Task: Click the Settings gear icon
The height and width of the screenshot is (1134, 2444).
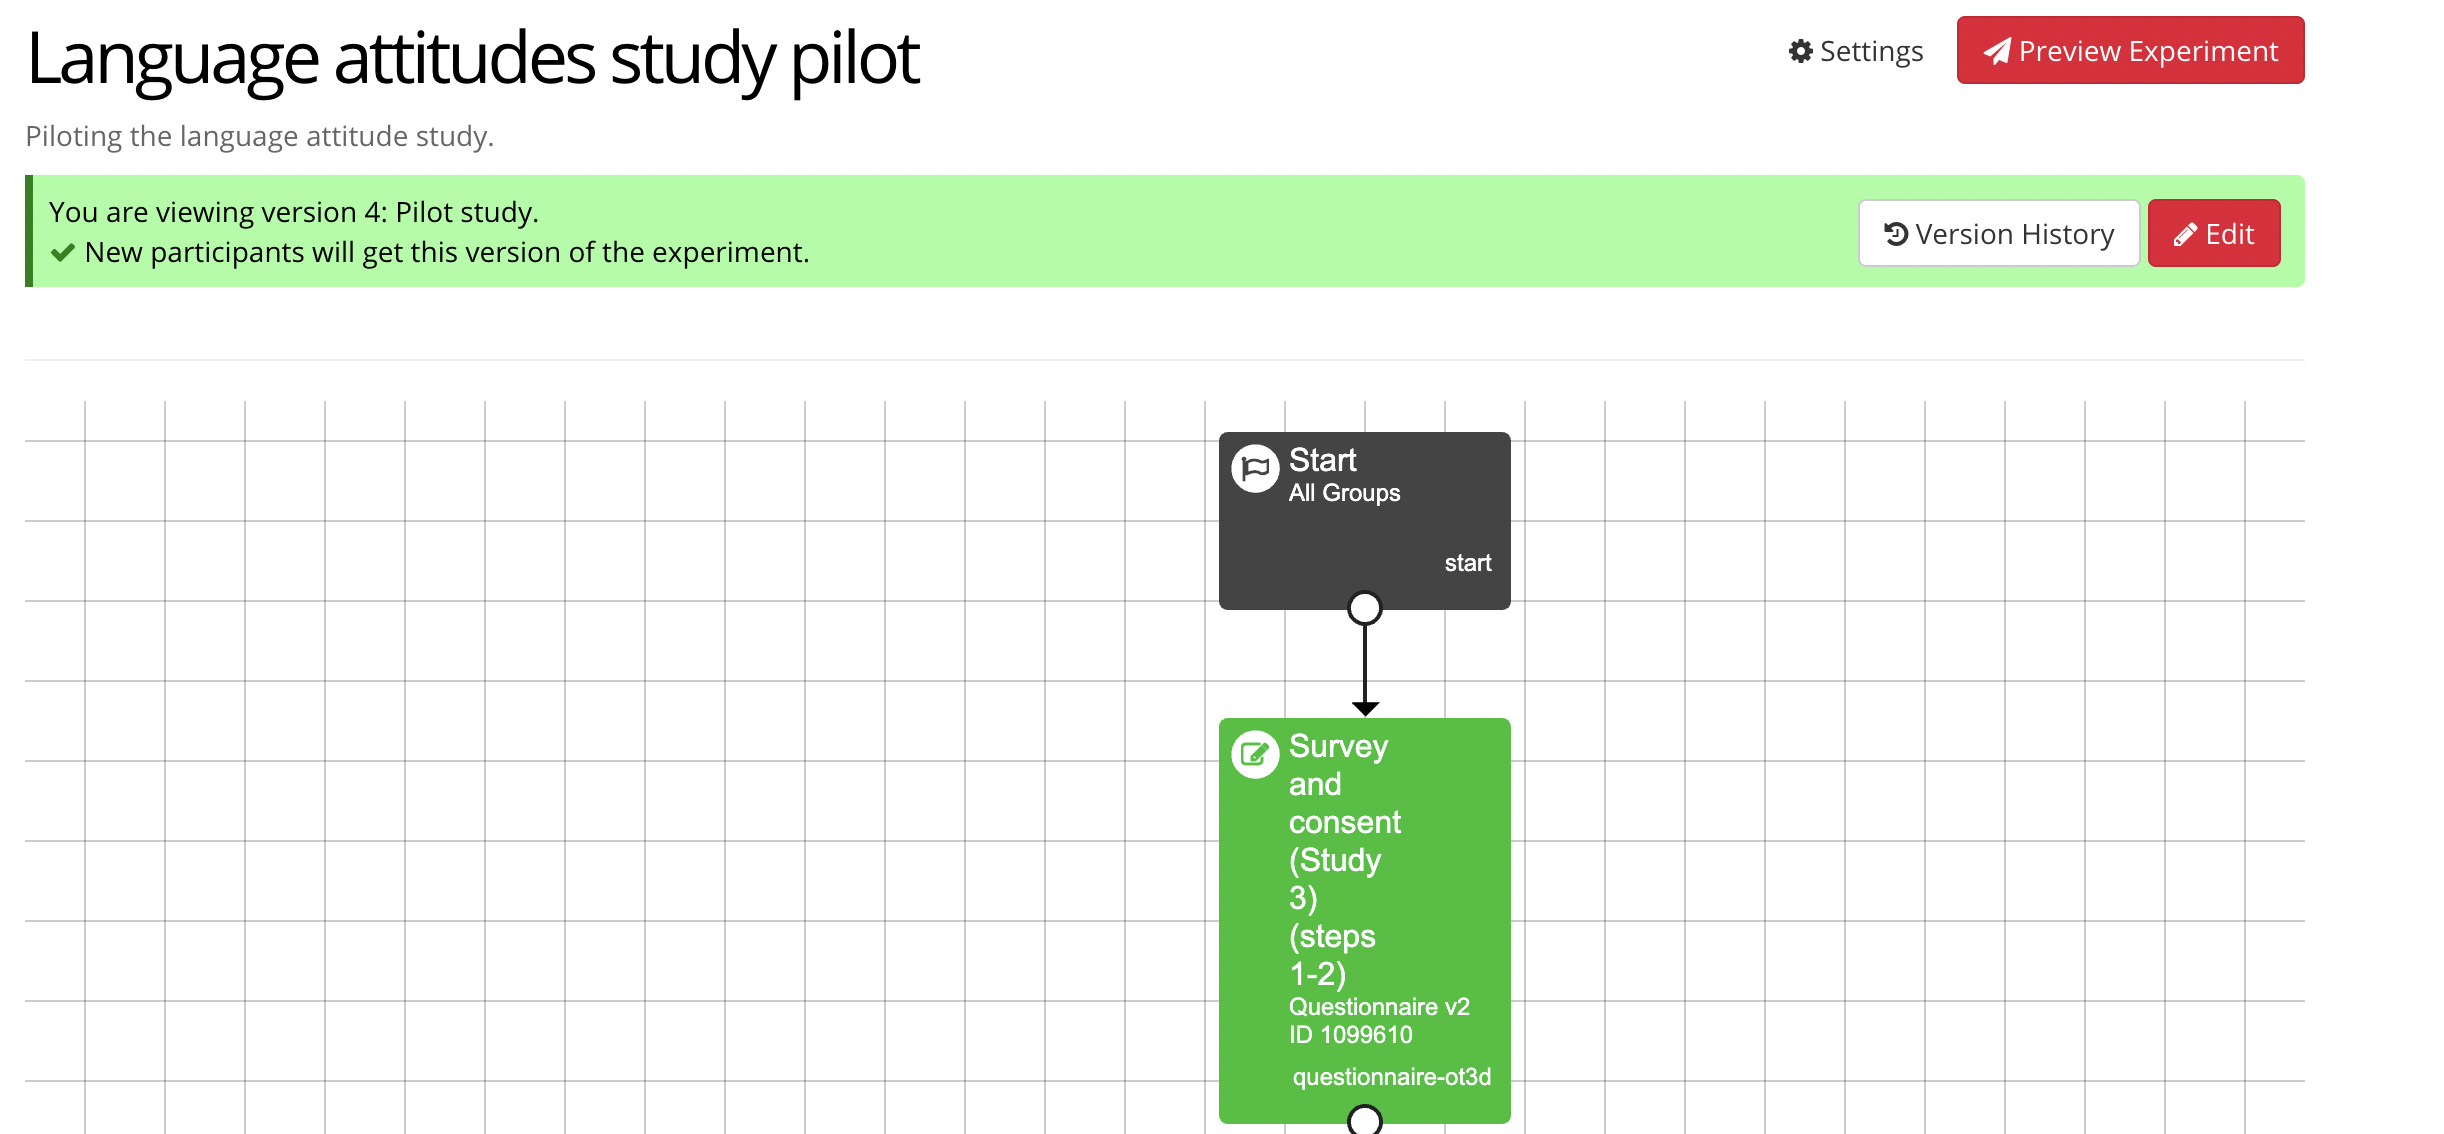Action: click(x=1800, y=51)
